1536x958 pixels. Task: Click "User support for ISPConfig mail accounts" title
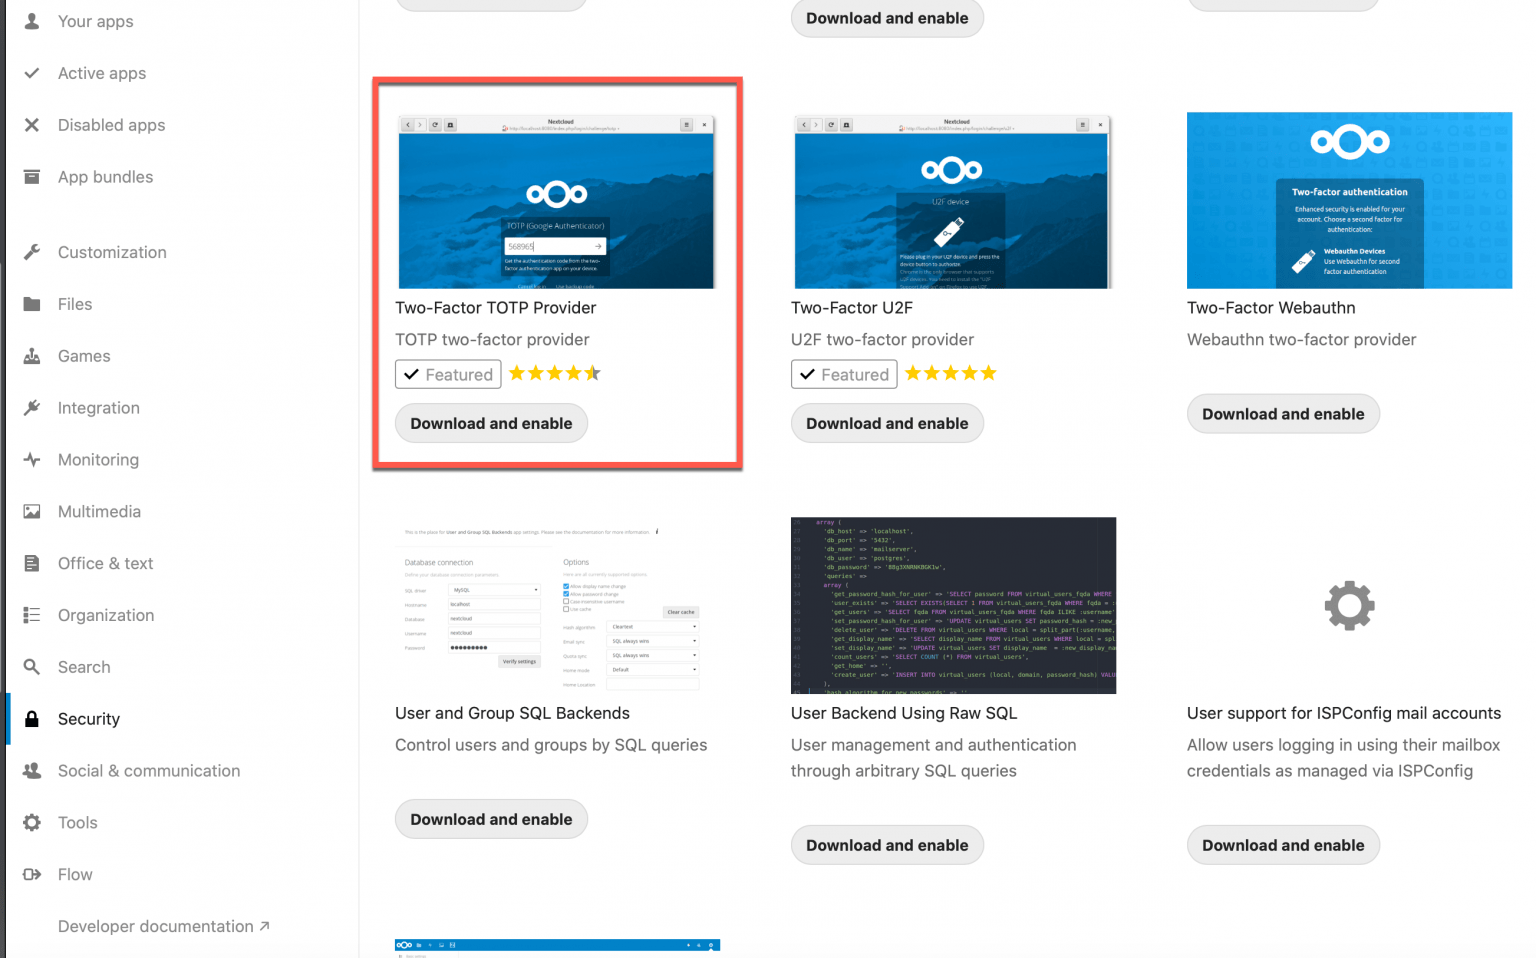[x=1344, y=713]
